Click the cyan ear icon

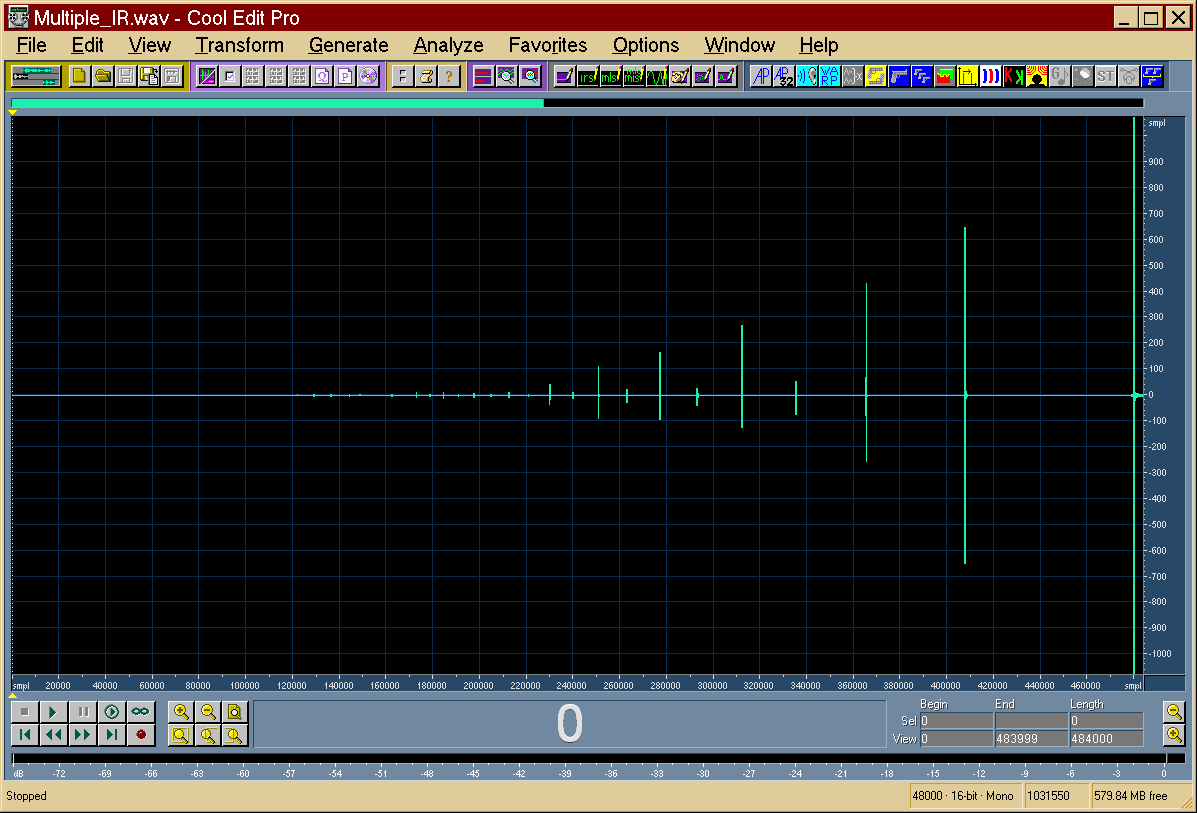(x=807, y=76)
